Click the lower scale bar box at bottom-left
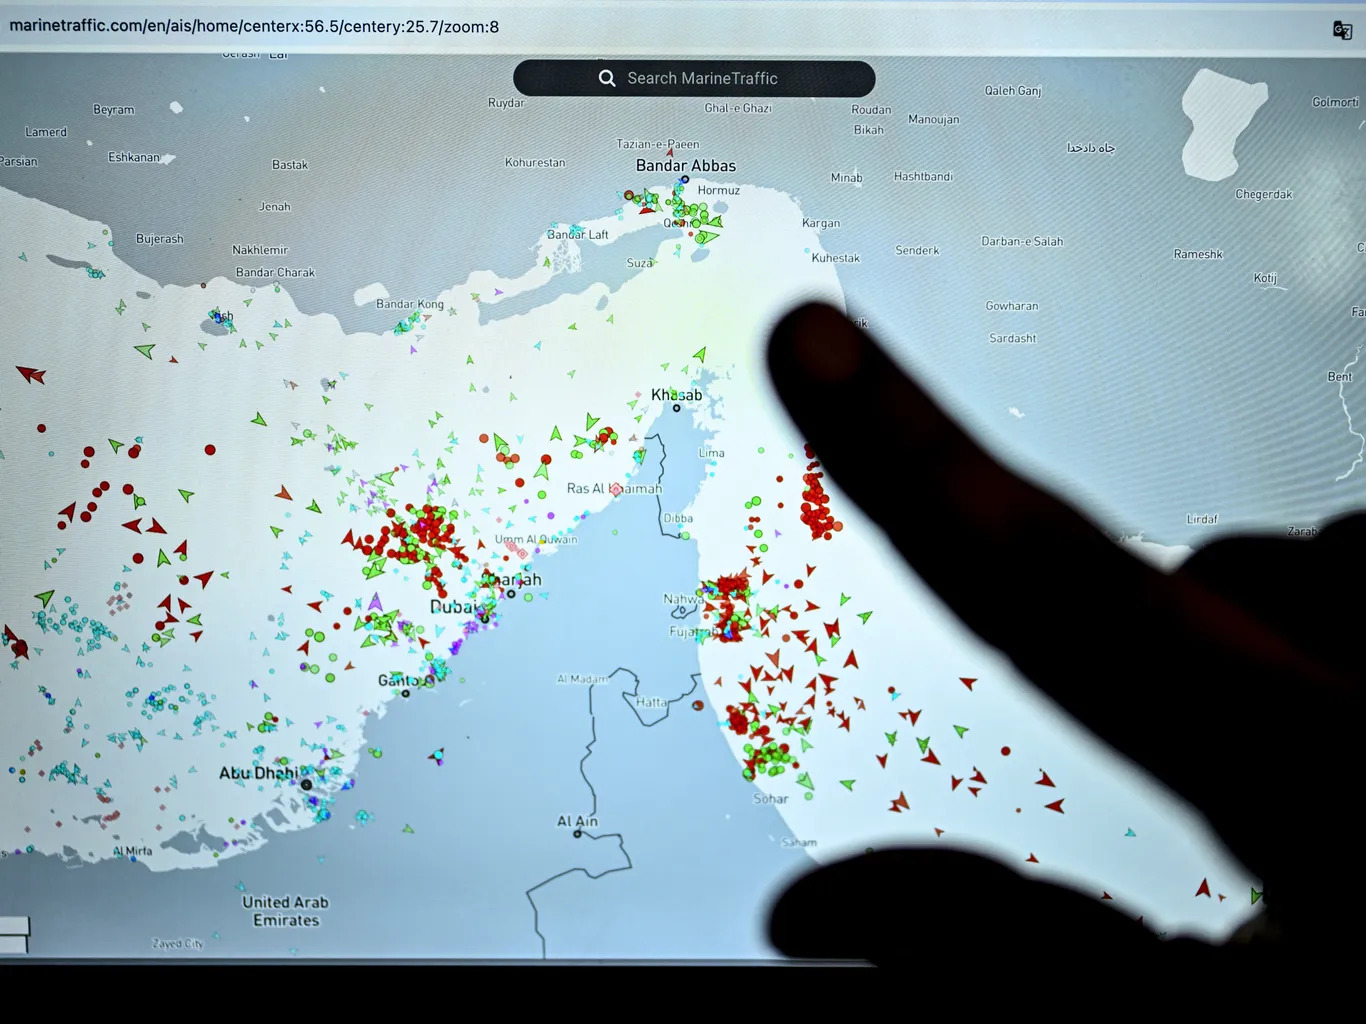This screenshot has width=1366, height=1024. tap(13, 944)
